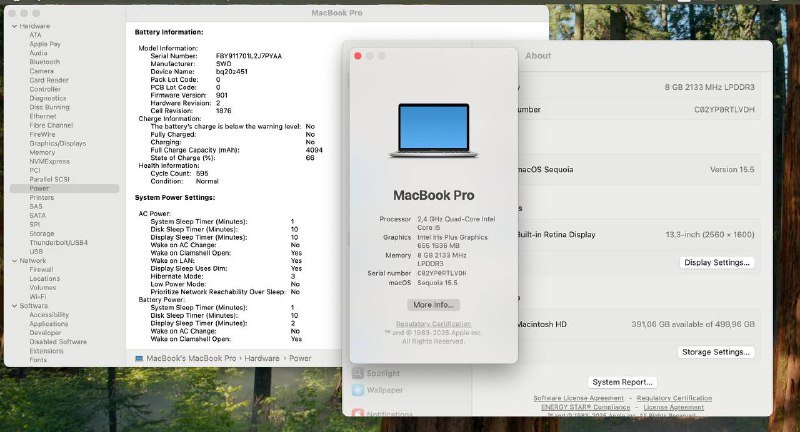Select Disc Burning in the sidebar

49,108
